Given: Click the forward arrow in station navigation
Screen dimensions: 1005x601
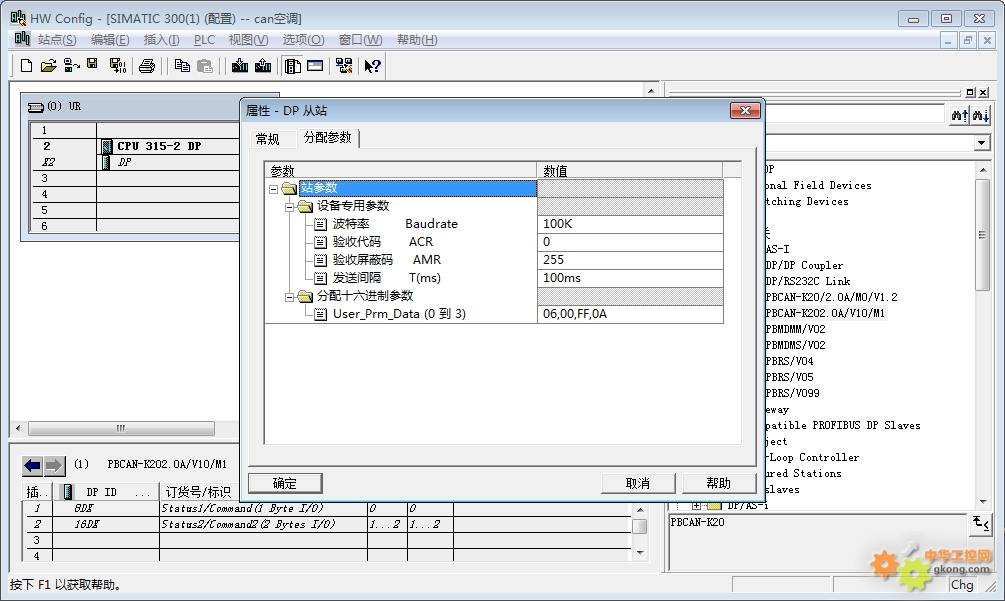Looking at the screenshot, I should [54, 465].
